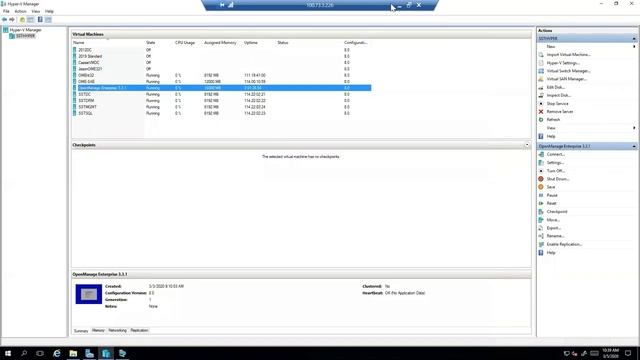Collapse OpenManage Enterprise actions section arrow
The height and width of the screenshot is (360, 640).
(634, 146)
